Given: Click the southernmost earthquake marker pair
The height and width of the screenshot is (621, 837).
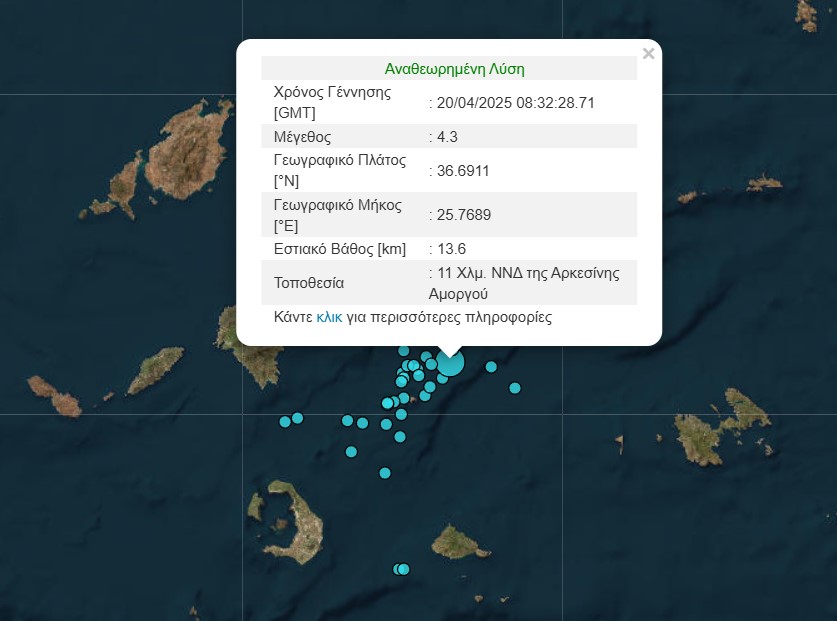Looking at the screenshot, I should 401,569.
